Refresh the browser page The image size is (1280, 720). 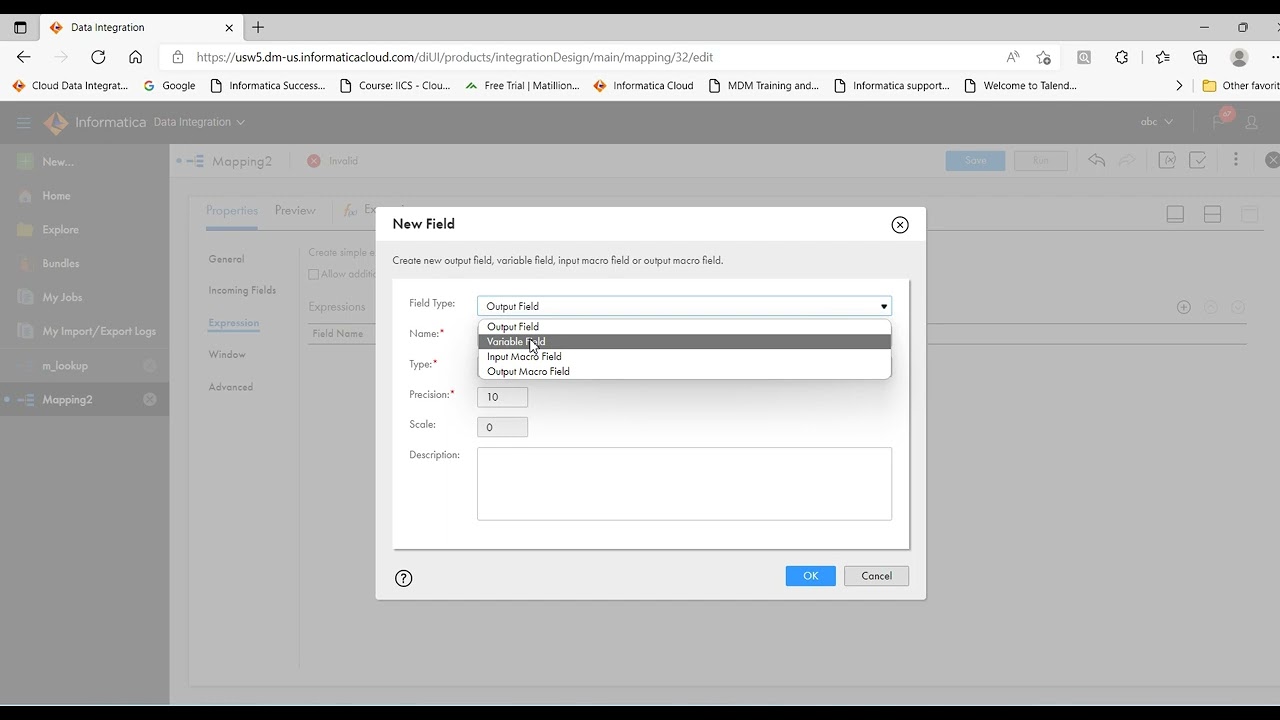[98, 57]
